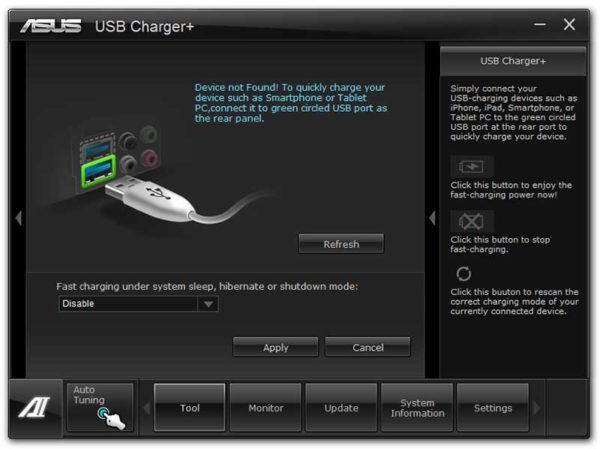Click the ASUS logo in title bar
This screenshot has width=600, height=449.
tap(51, 26)
